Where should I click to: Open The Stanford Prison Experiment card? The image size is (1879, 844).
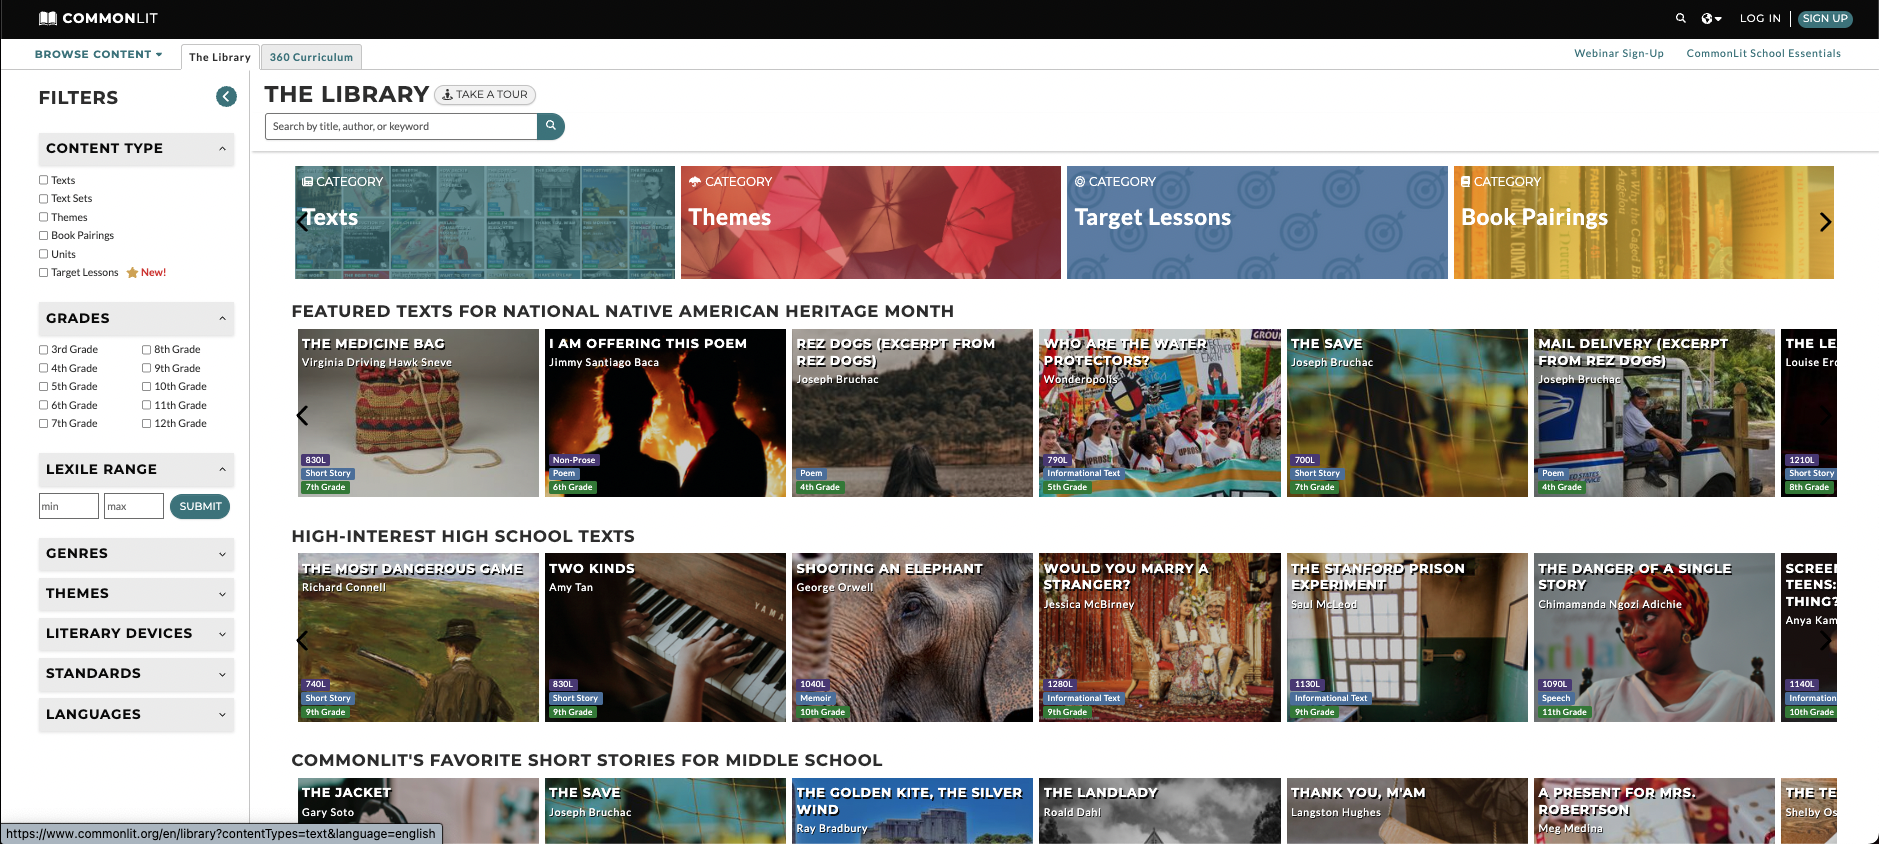coord(1407,638)
